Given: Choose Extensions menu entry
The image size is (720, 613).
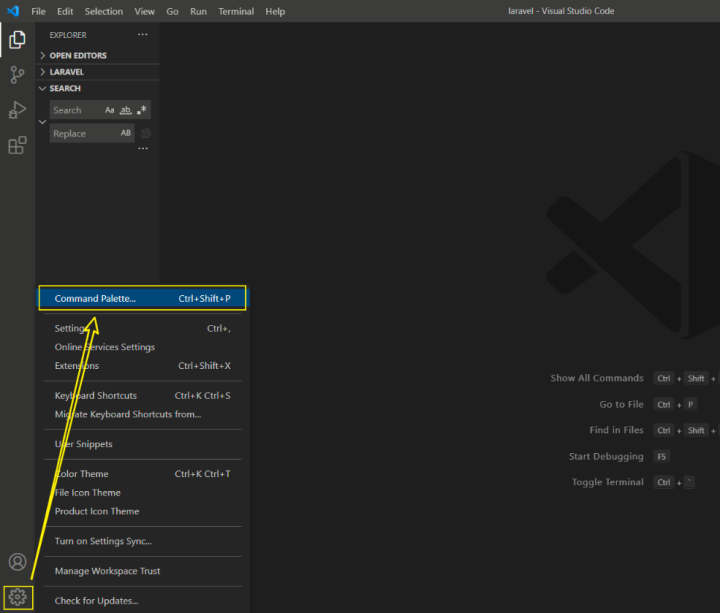Looking at the screenshot, I should [142, 366].
